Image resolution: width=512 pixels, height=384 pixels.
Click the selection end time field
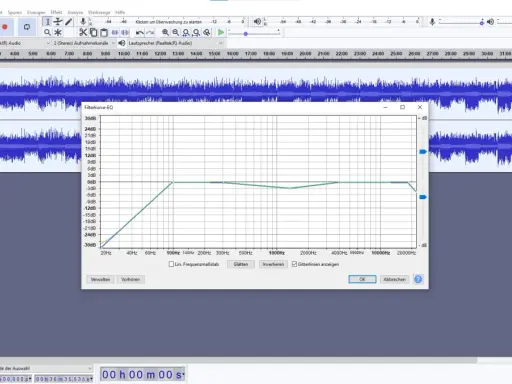click(x=64, y=379)
